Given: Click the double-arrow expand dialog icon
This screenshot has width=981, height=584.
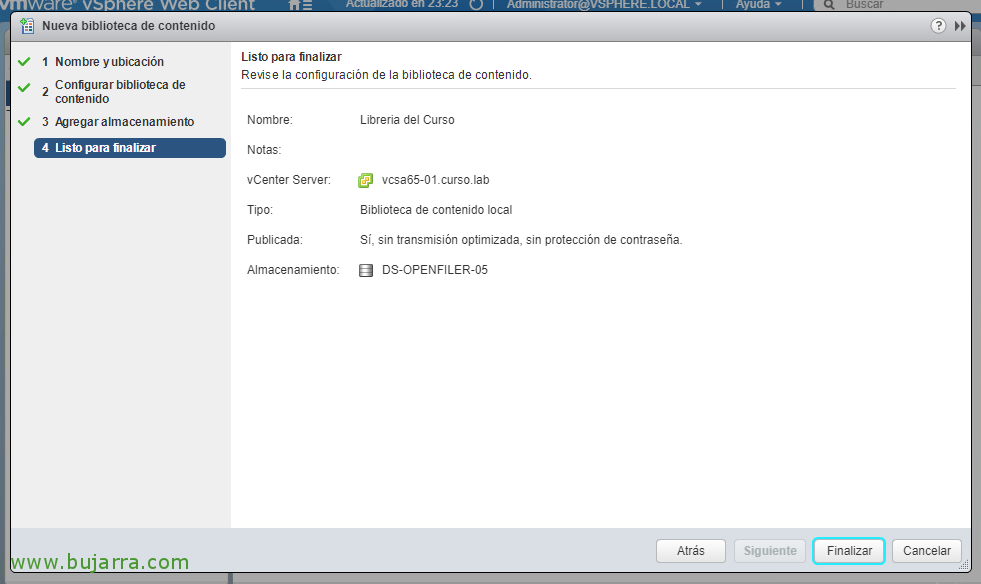Looking at the screenshot, I should tap(960, 26).
